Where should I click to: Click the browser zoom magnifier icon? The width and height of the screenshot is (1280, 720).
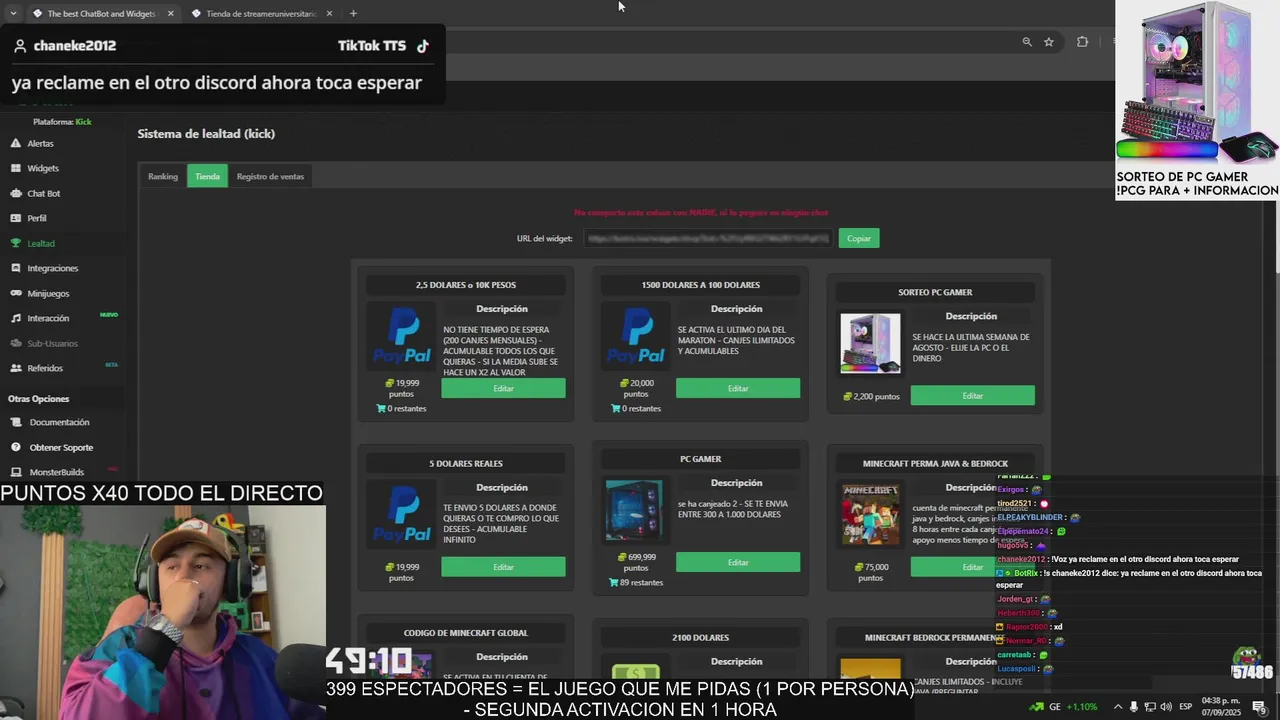tap(1027, 42)
